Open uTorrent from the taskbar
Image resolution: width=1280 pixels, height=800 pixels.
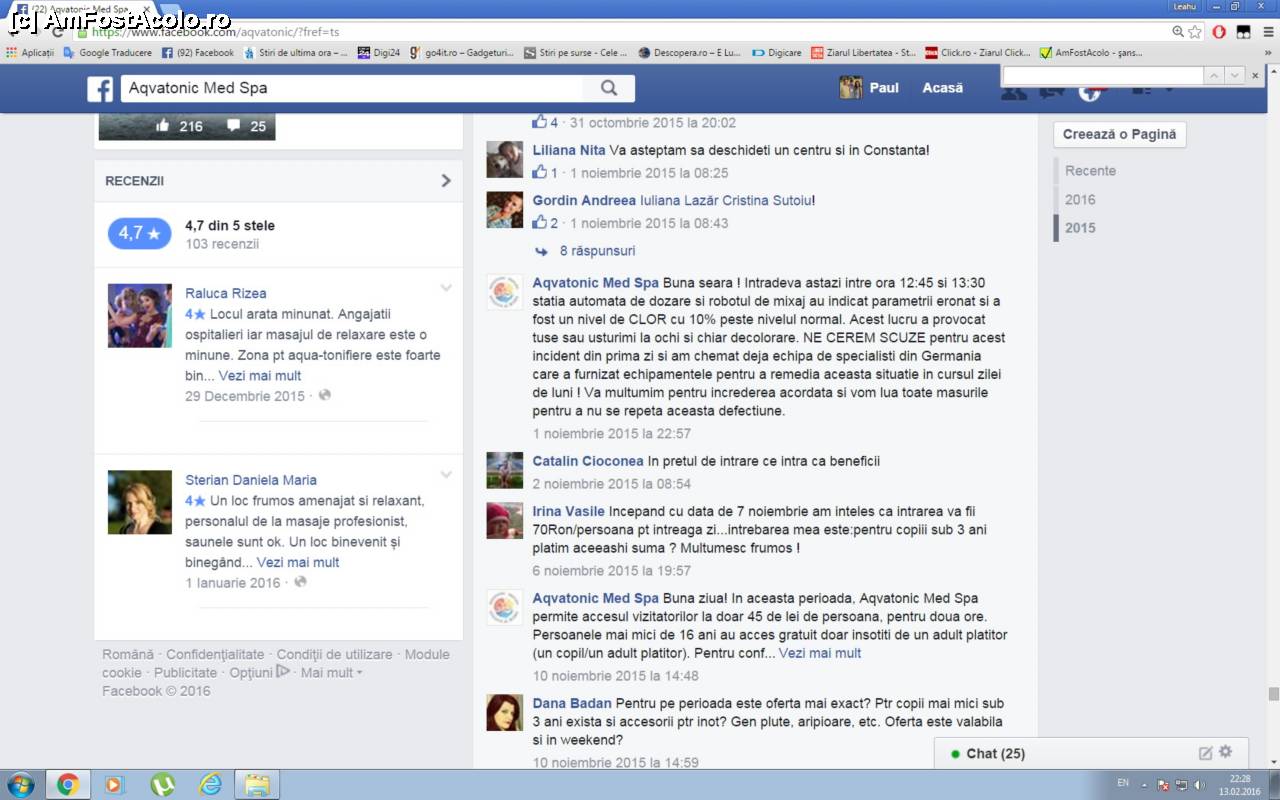162,784
